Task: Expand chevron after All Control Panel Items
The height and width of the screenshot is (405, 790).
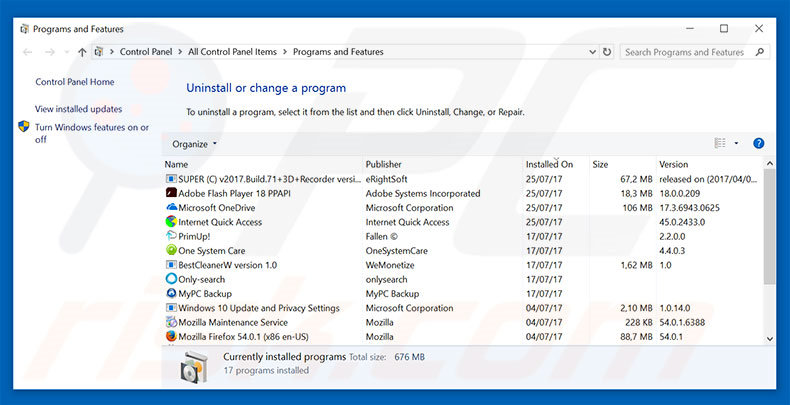Action: click(285, 52)
